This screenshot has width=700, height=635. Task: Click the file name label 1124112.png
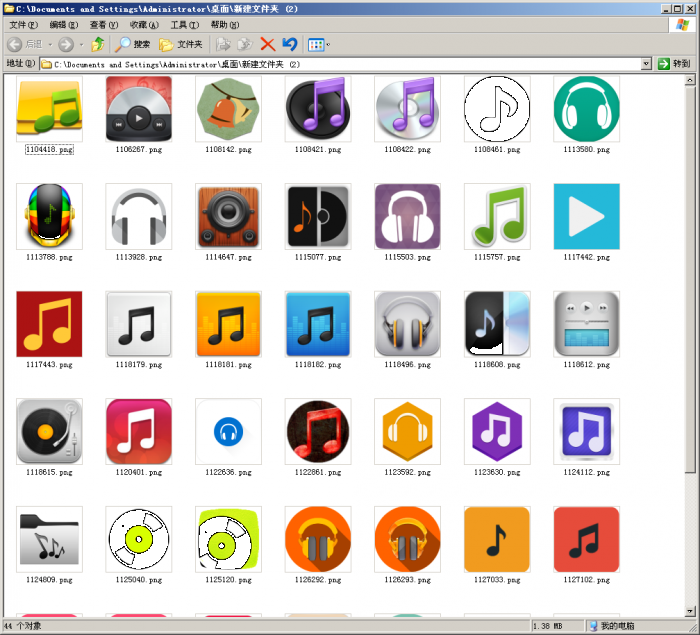(x=587, y=472)
